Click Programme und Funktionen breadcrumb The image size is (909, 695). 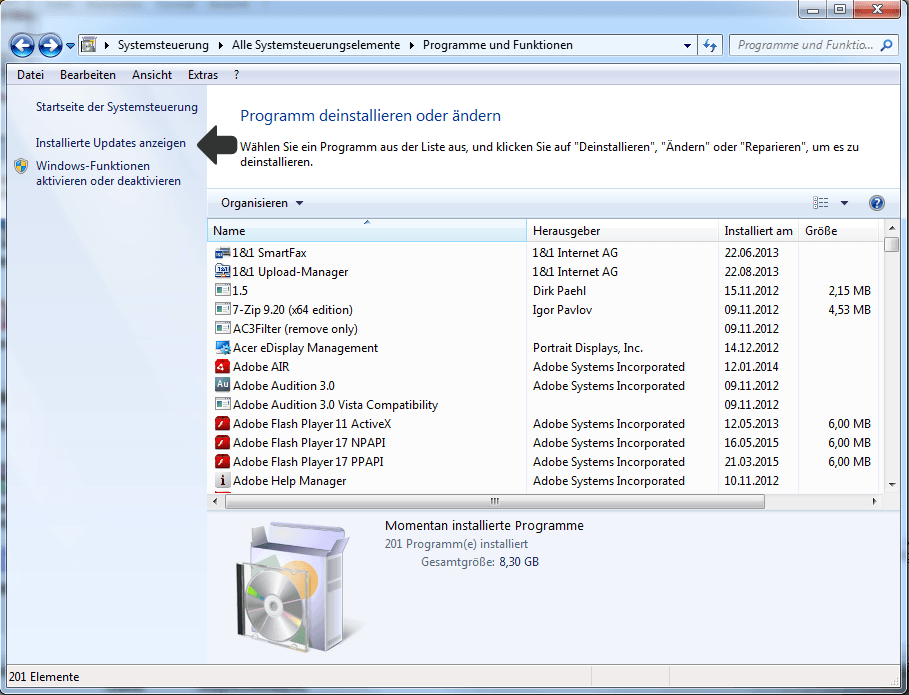497,45
